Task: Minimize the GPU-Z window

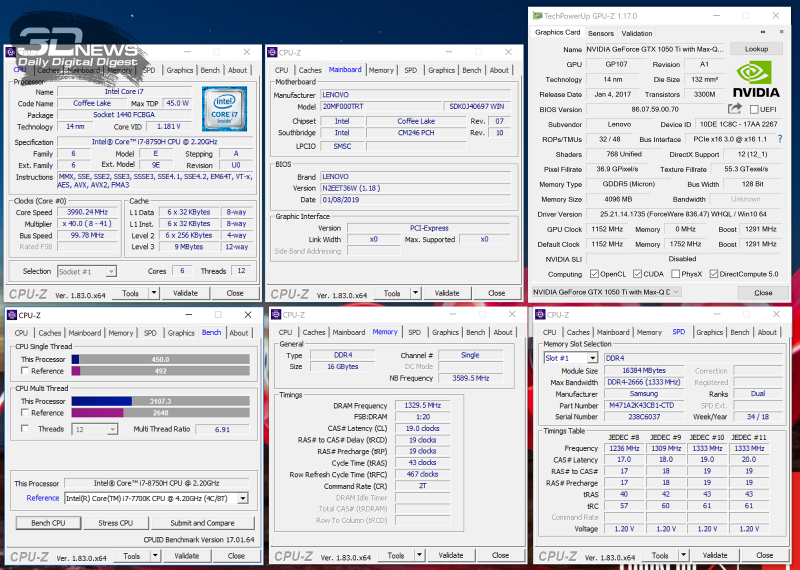Action: pyautogui.click(x=717, y=16)
